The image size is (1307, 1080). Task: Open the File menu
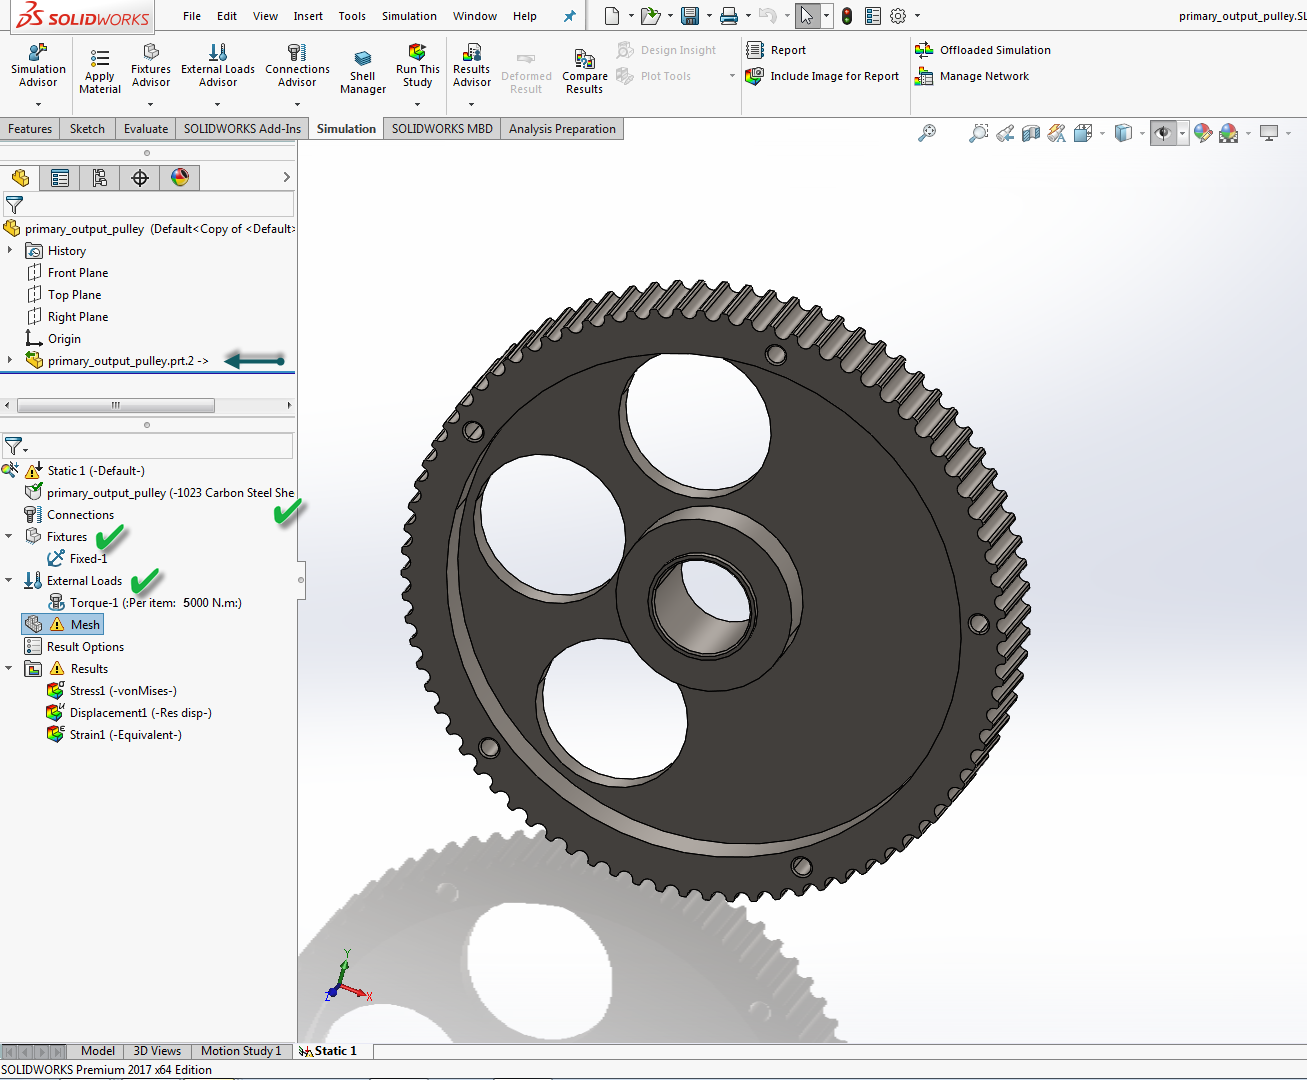[192, 16]
